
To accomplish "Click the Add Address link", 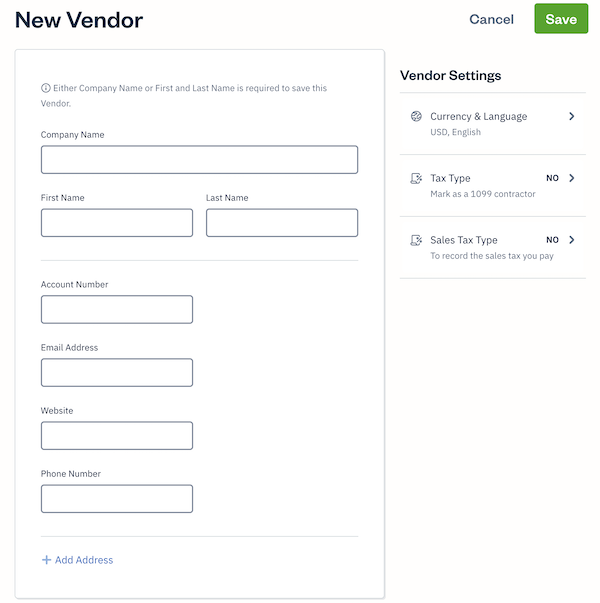I will (x=84, y=560).
